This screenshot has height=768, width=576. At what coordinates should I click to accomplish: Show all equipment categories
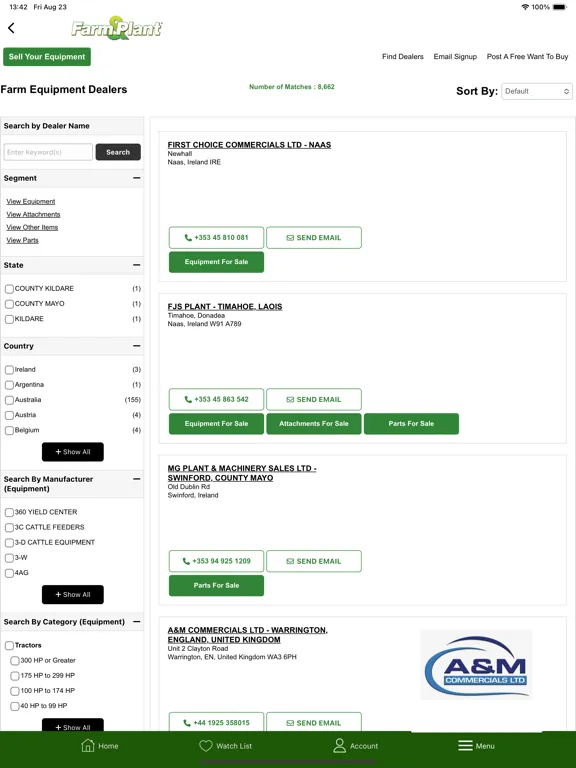point(72,725)
